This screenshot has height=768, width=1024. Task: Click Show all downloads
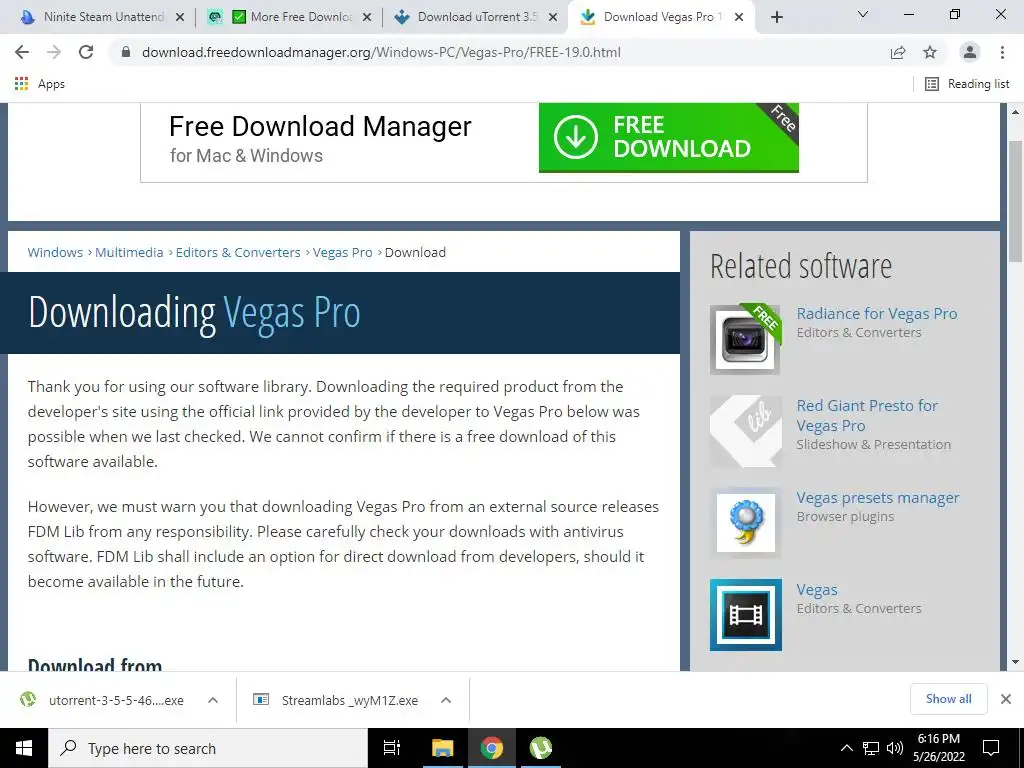tap(948, 699)
